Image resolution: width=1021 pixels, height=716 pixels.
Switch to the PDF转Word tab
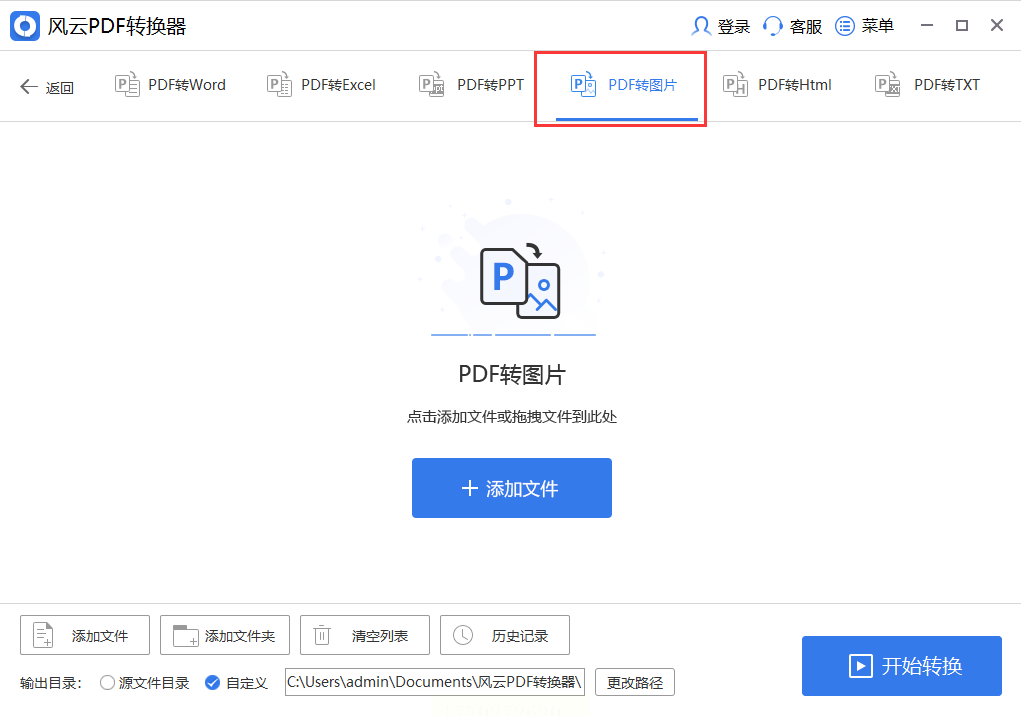[170, 85]
